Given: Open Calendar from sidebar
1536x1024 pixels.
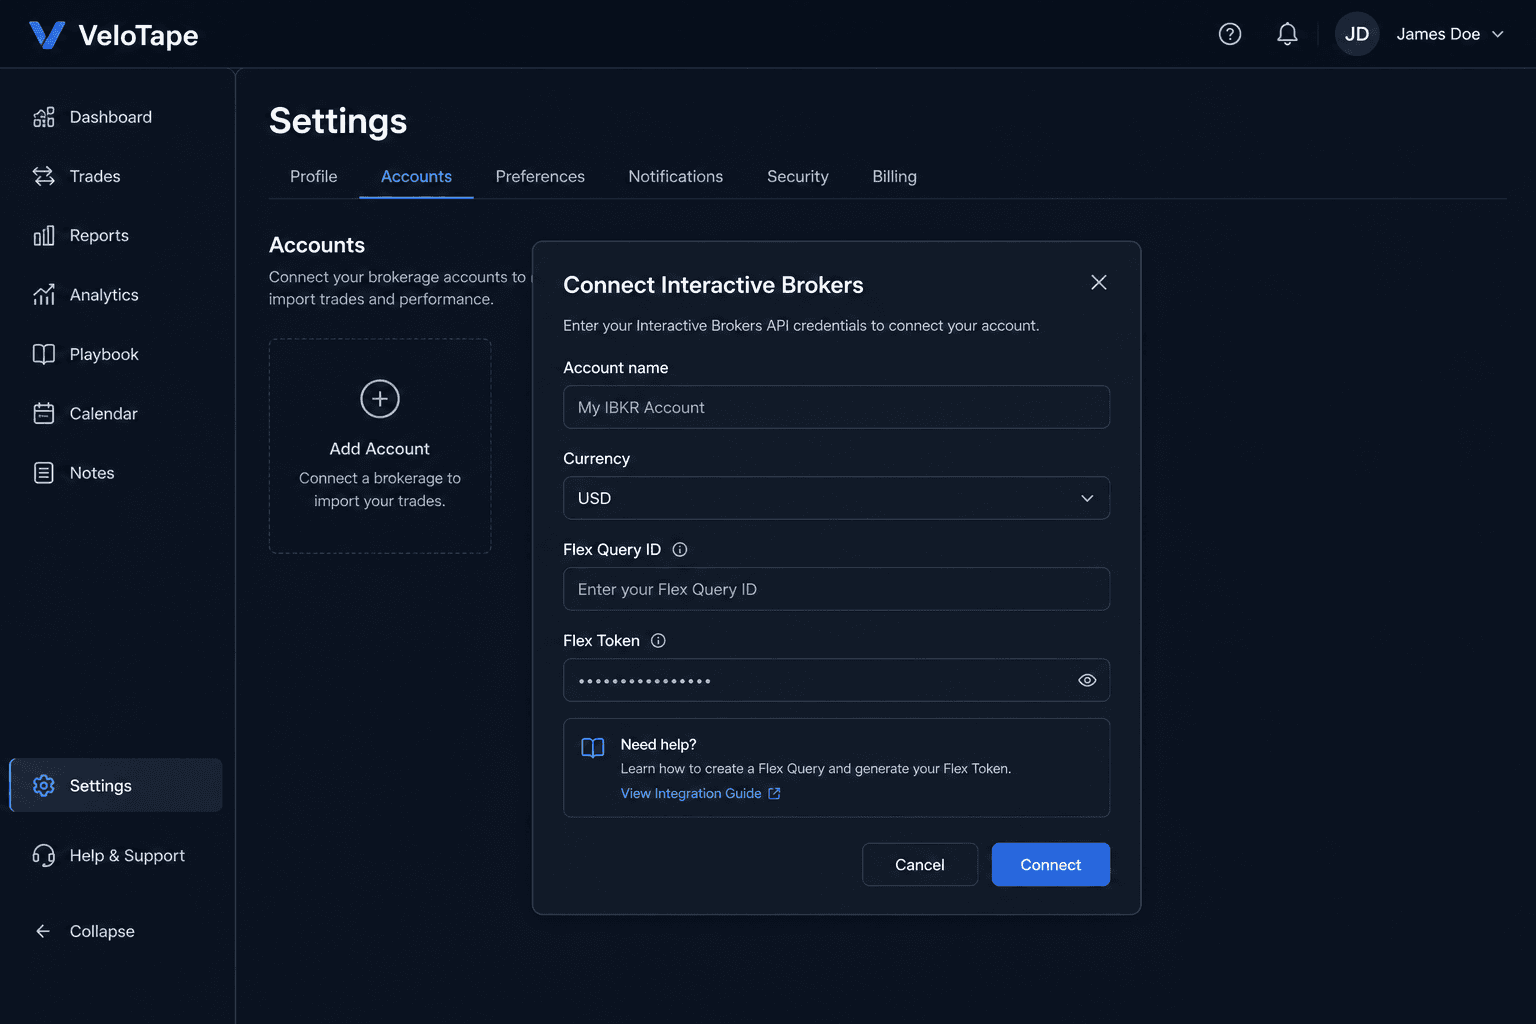Looking at the screenshot, I should click(104, 413).
